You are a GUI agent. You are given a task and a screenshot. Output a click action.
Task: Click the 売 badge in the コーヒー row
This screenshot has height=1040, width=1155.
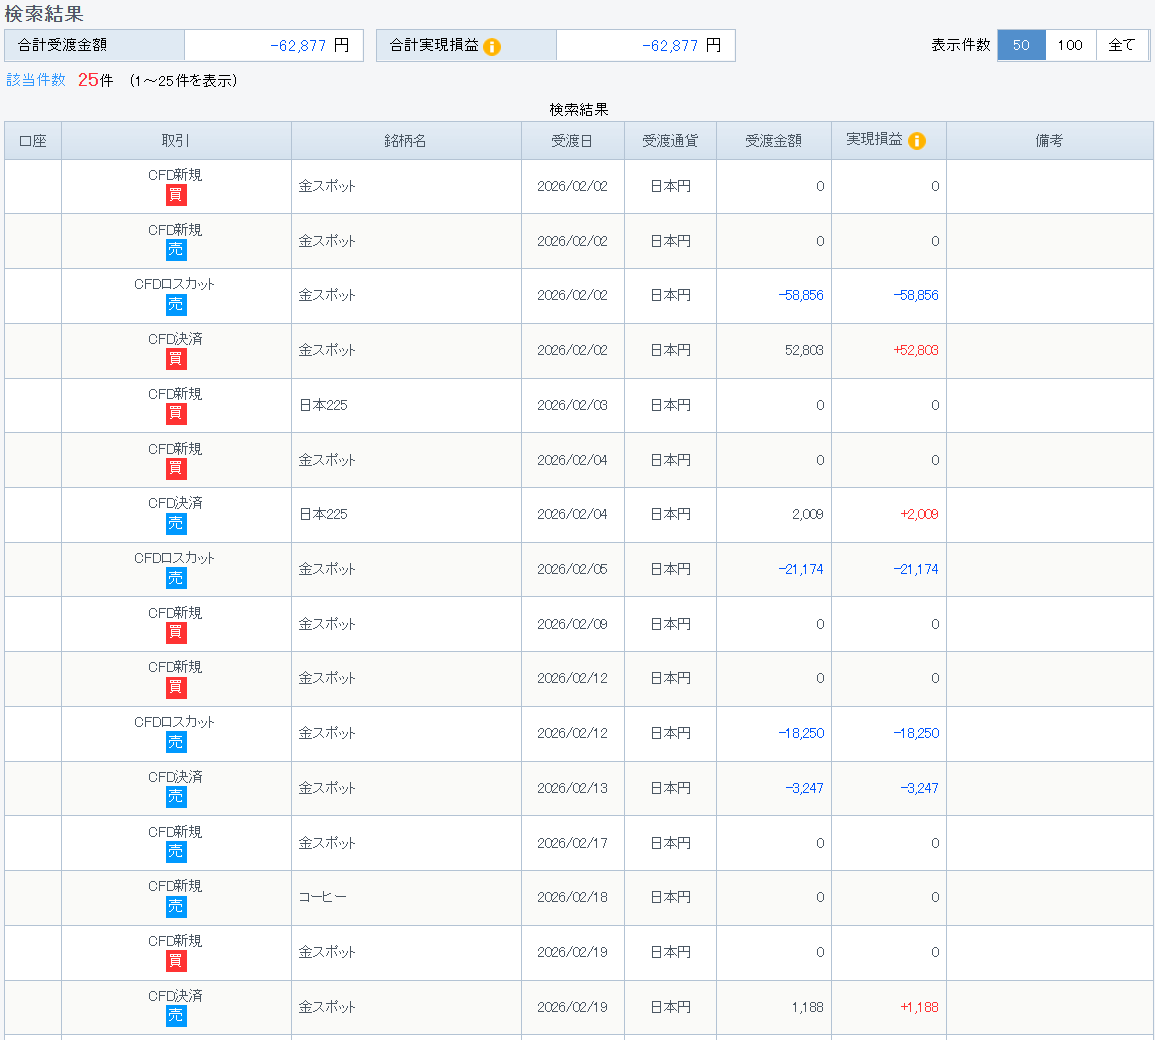point(176,906)
